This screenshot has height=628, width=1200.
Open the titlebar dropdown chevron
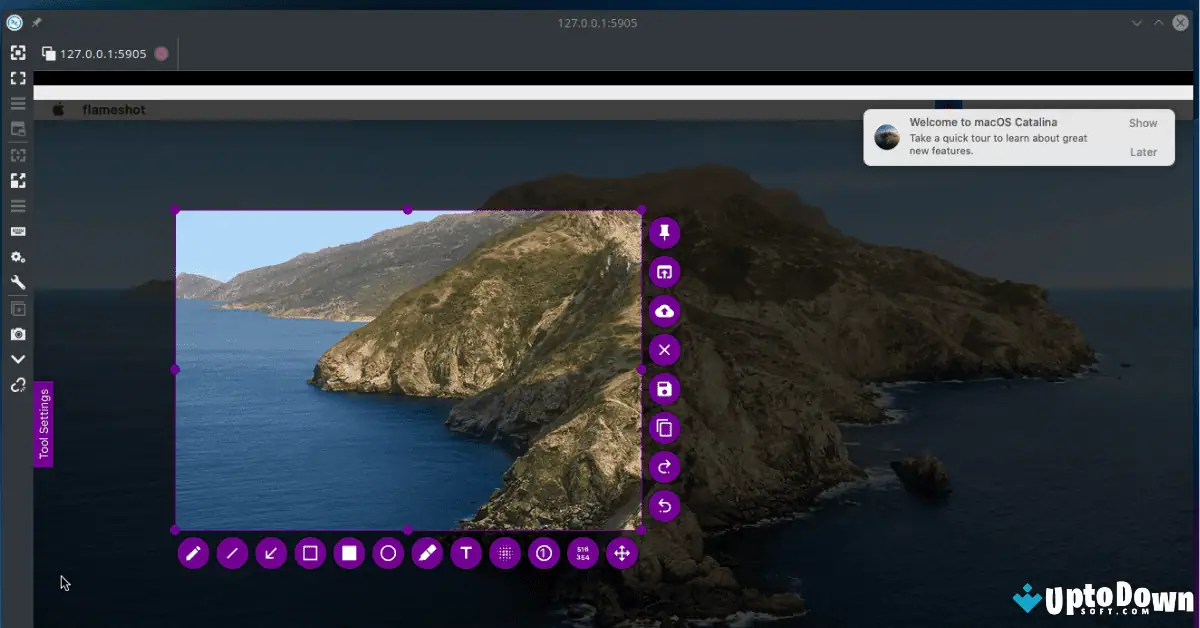[x=1136, y=22]
